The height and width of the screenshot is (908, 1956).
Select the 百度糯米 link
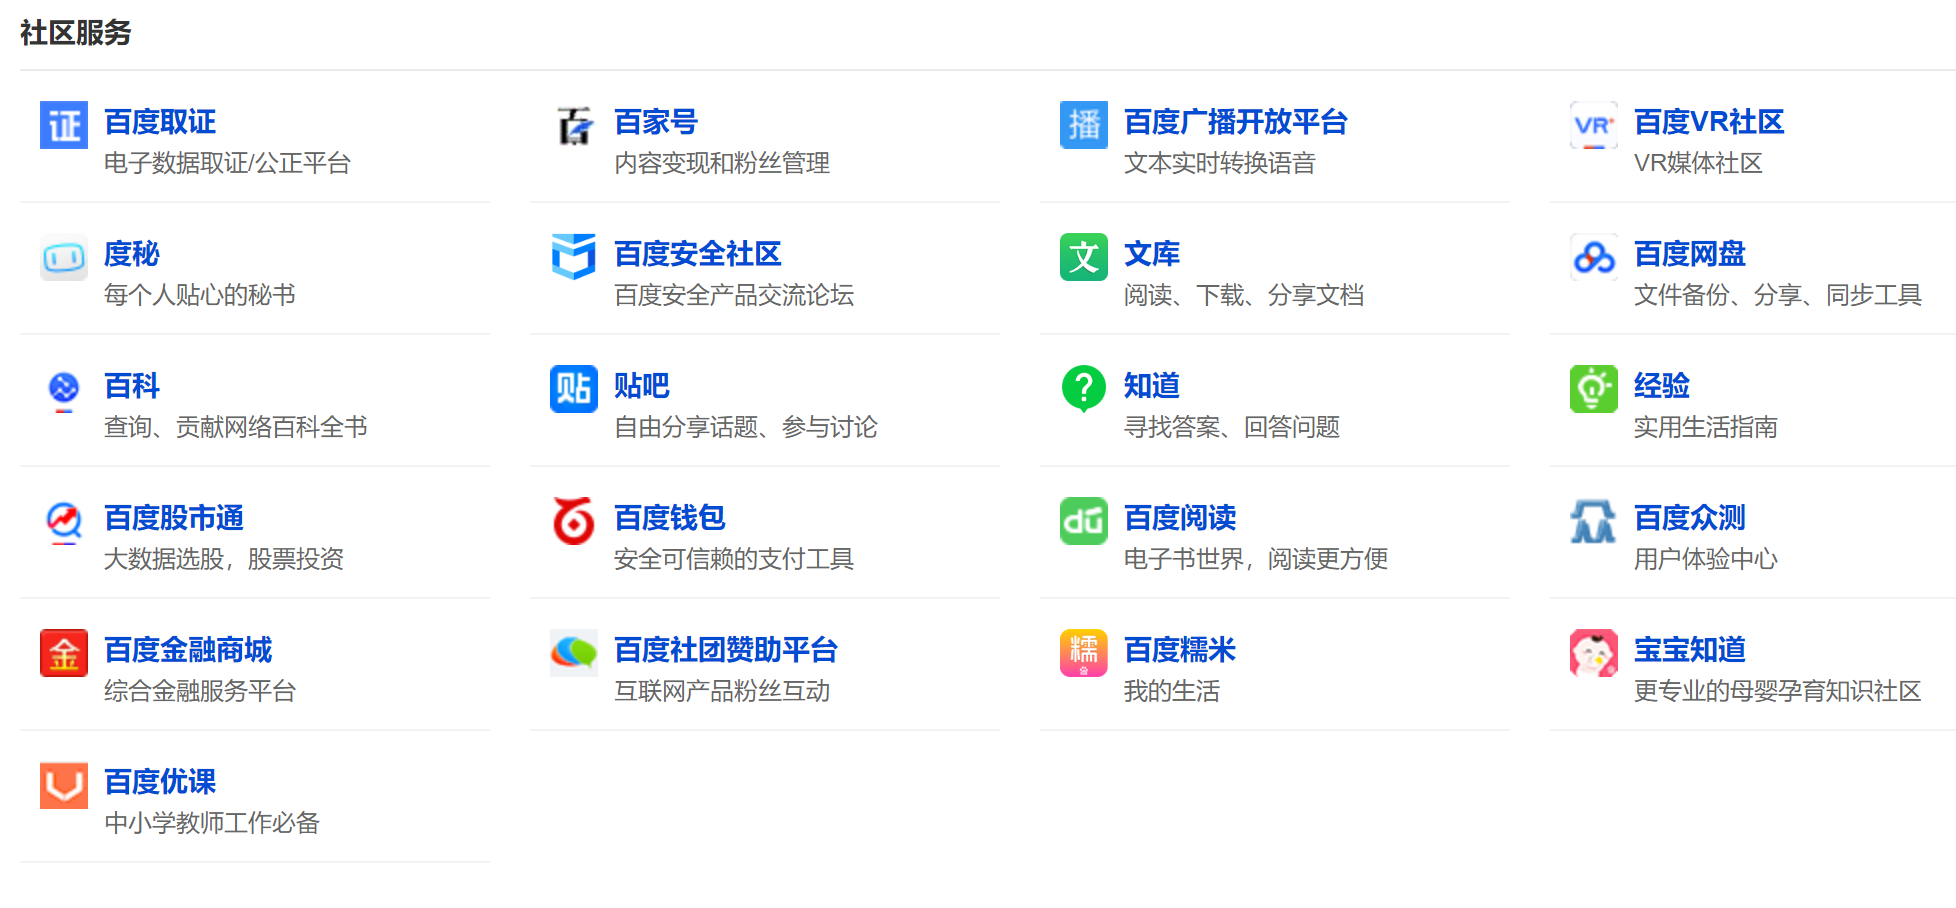(1179, 650)
